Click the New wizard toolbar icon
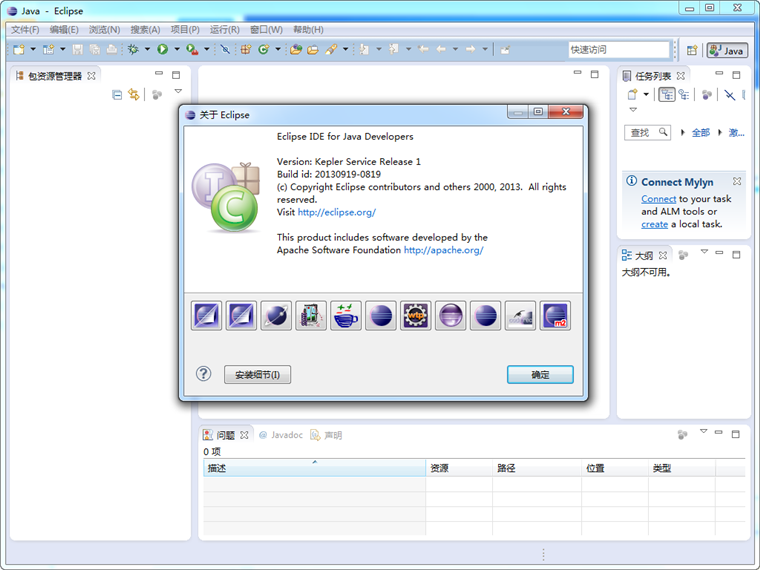760x570 pixels. click(x=19, y=49)
